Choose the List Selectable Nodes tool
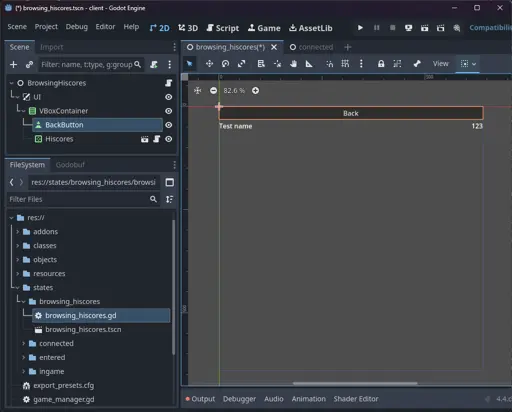Screen dimensions: 512x412 coord(261,64)
